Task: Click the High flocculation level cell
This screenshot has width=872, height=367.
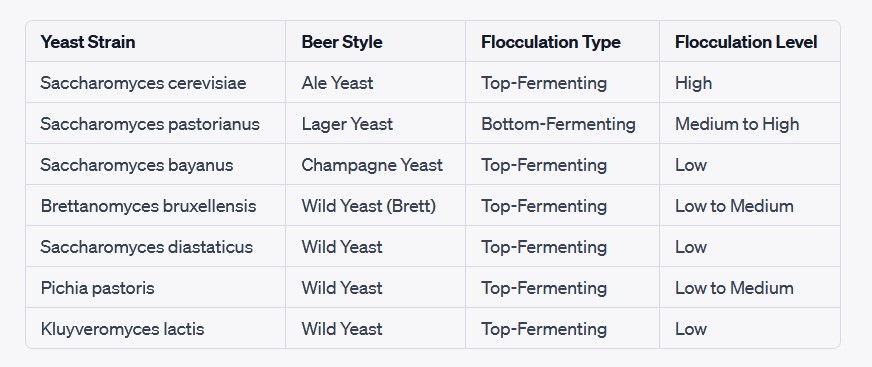Action: (x=750, y=82)
